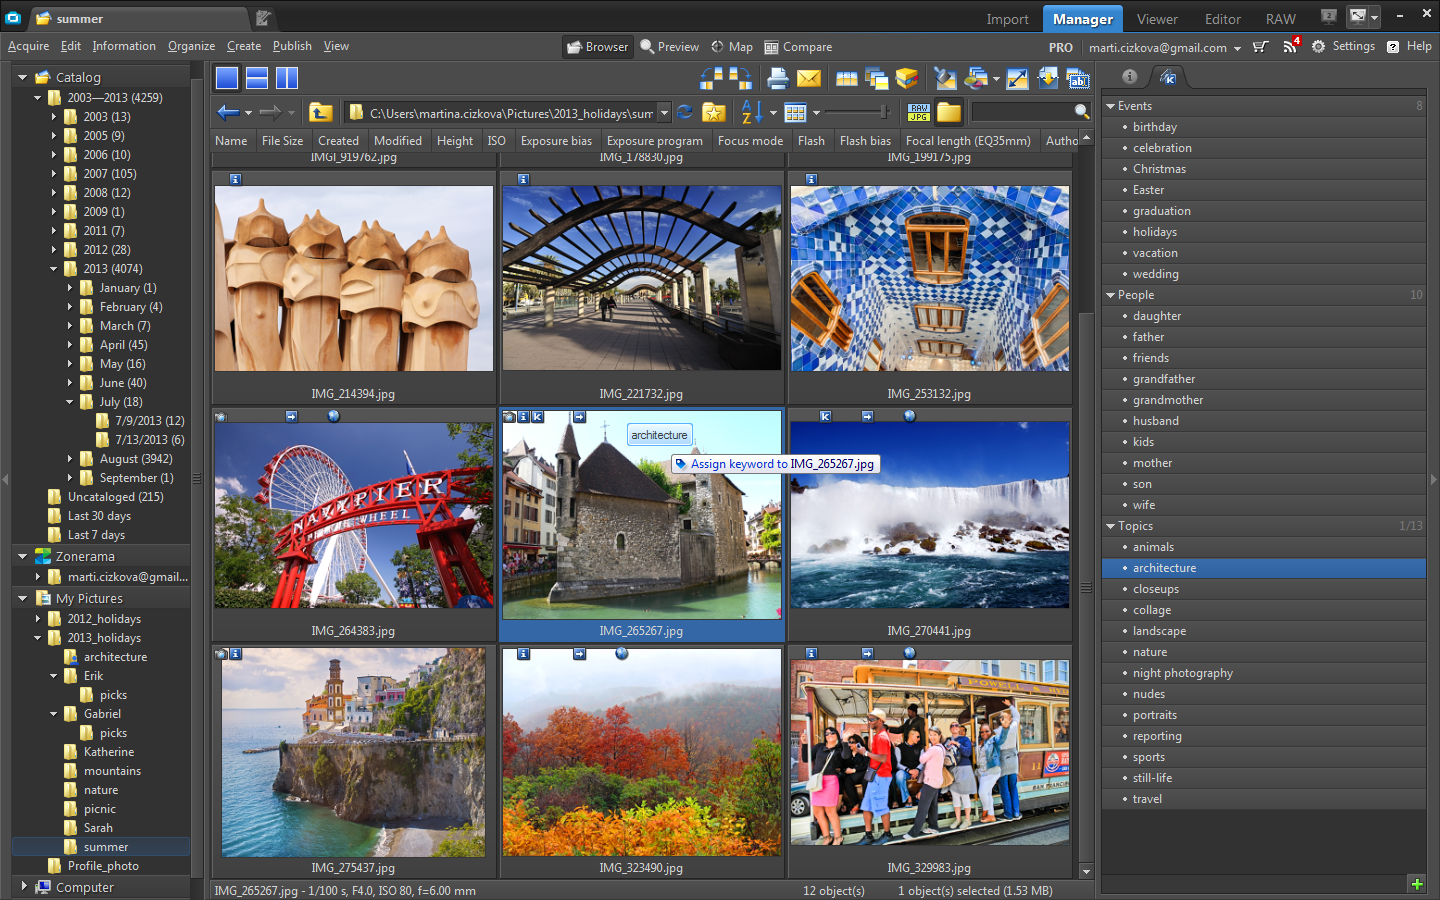
Task: Click the resize icon in the toolbar
Action: [1017, 78]
